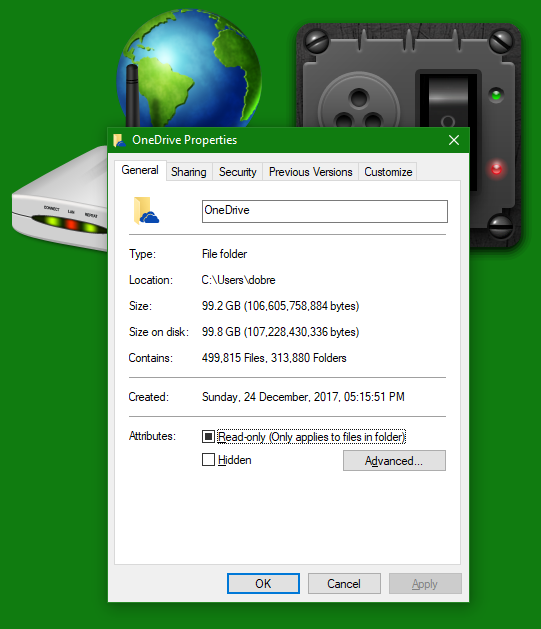This screenshot has width=541, height=629.
Task: Open Advanced attributes dialog
Action: [394, 461]
